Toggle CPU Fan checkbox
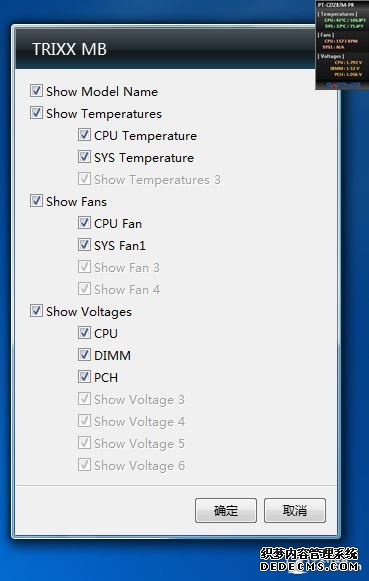The image size is (369, 581). (x=84, y=223)
